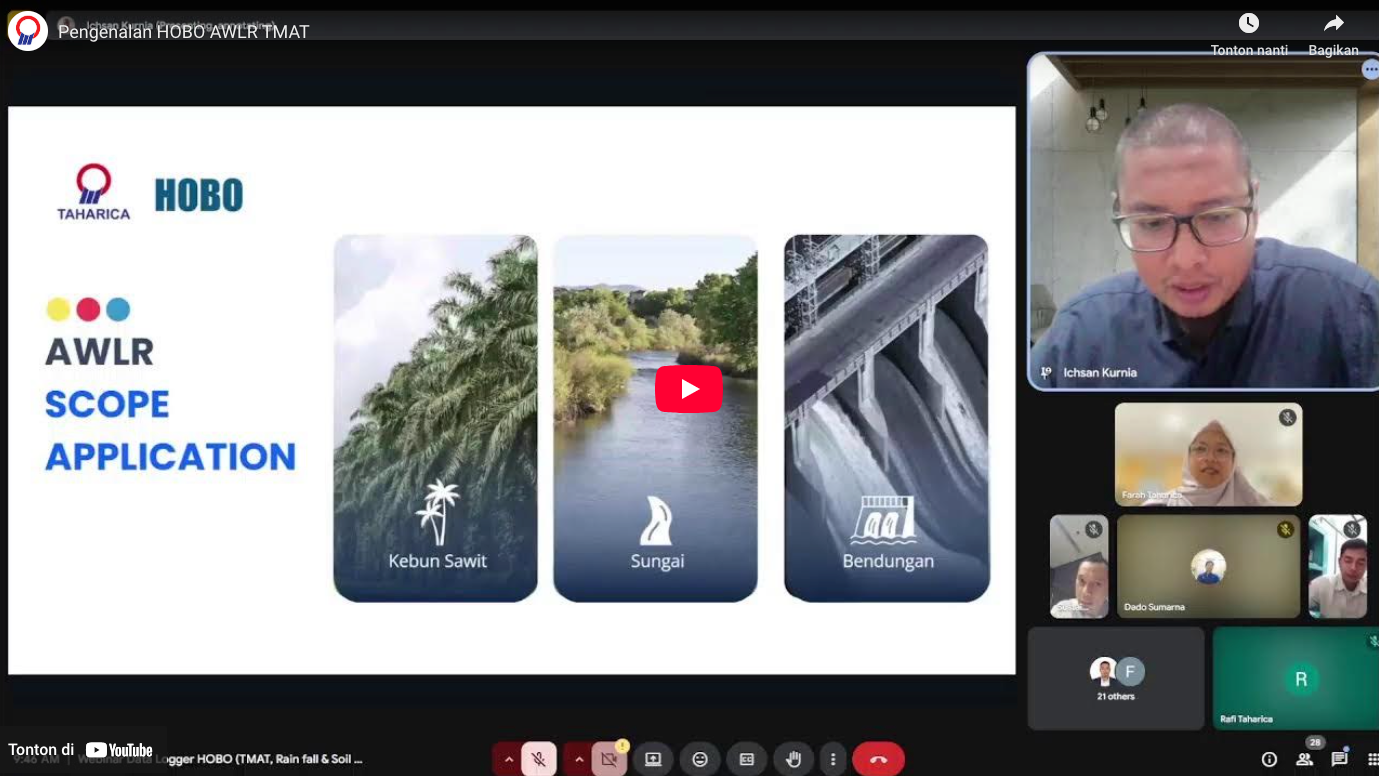Image resolution: width=1379 pixels, height=776 pixels.
Task: Toggle closed captions CC button
Action: coord(746,760)
